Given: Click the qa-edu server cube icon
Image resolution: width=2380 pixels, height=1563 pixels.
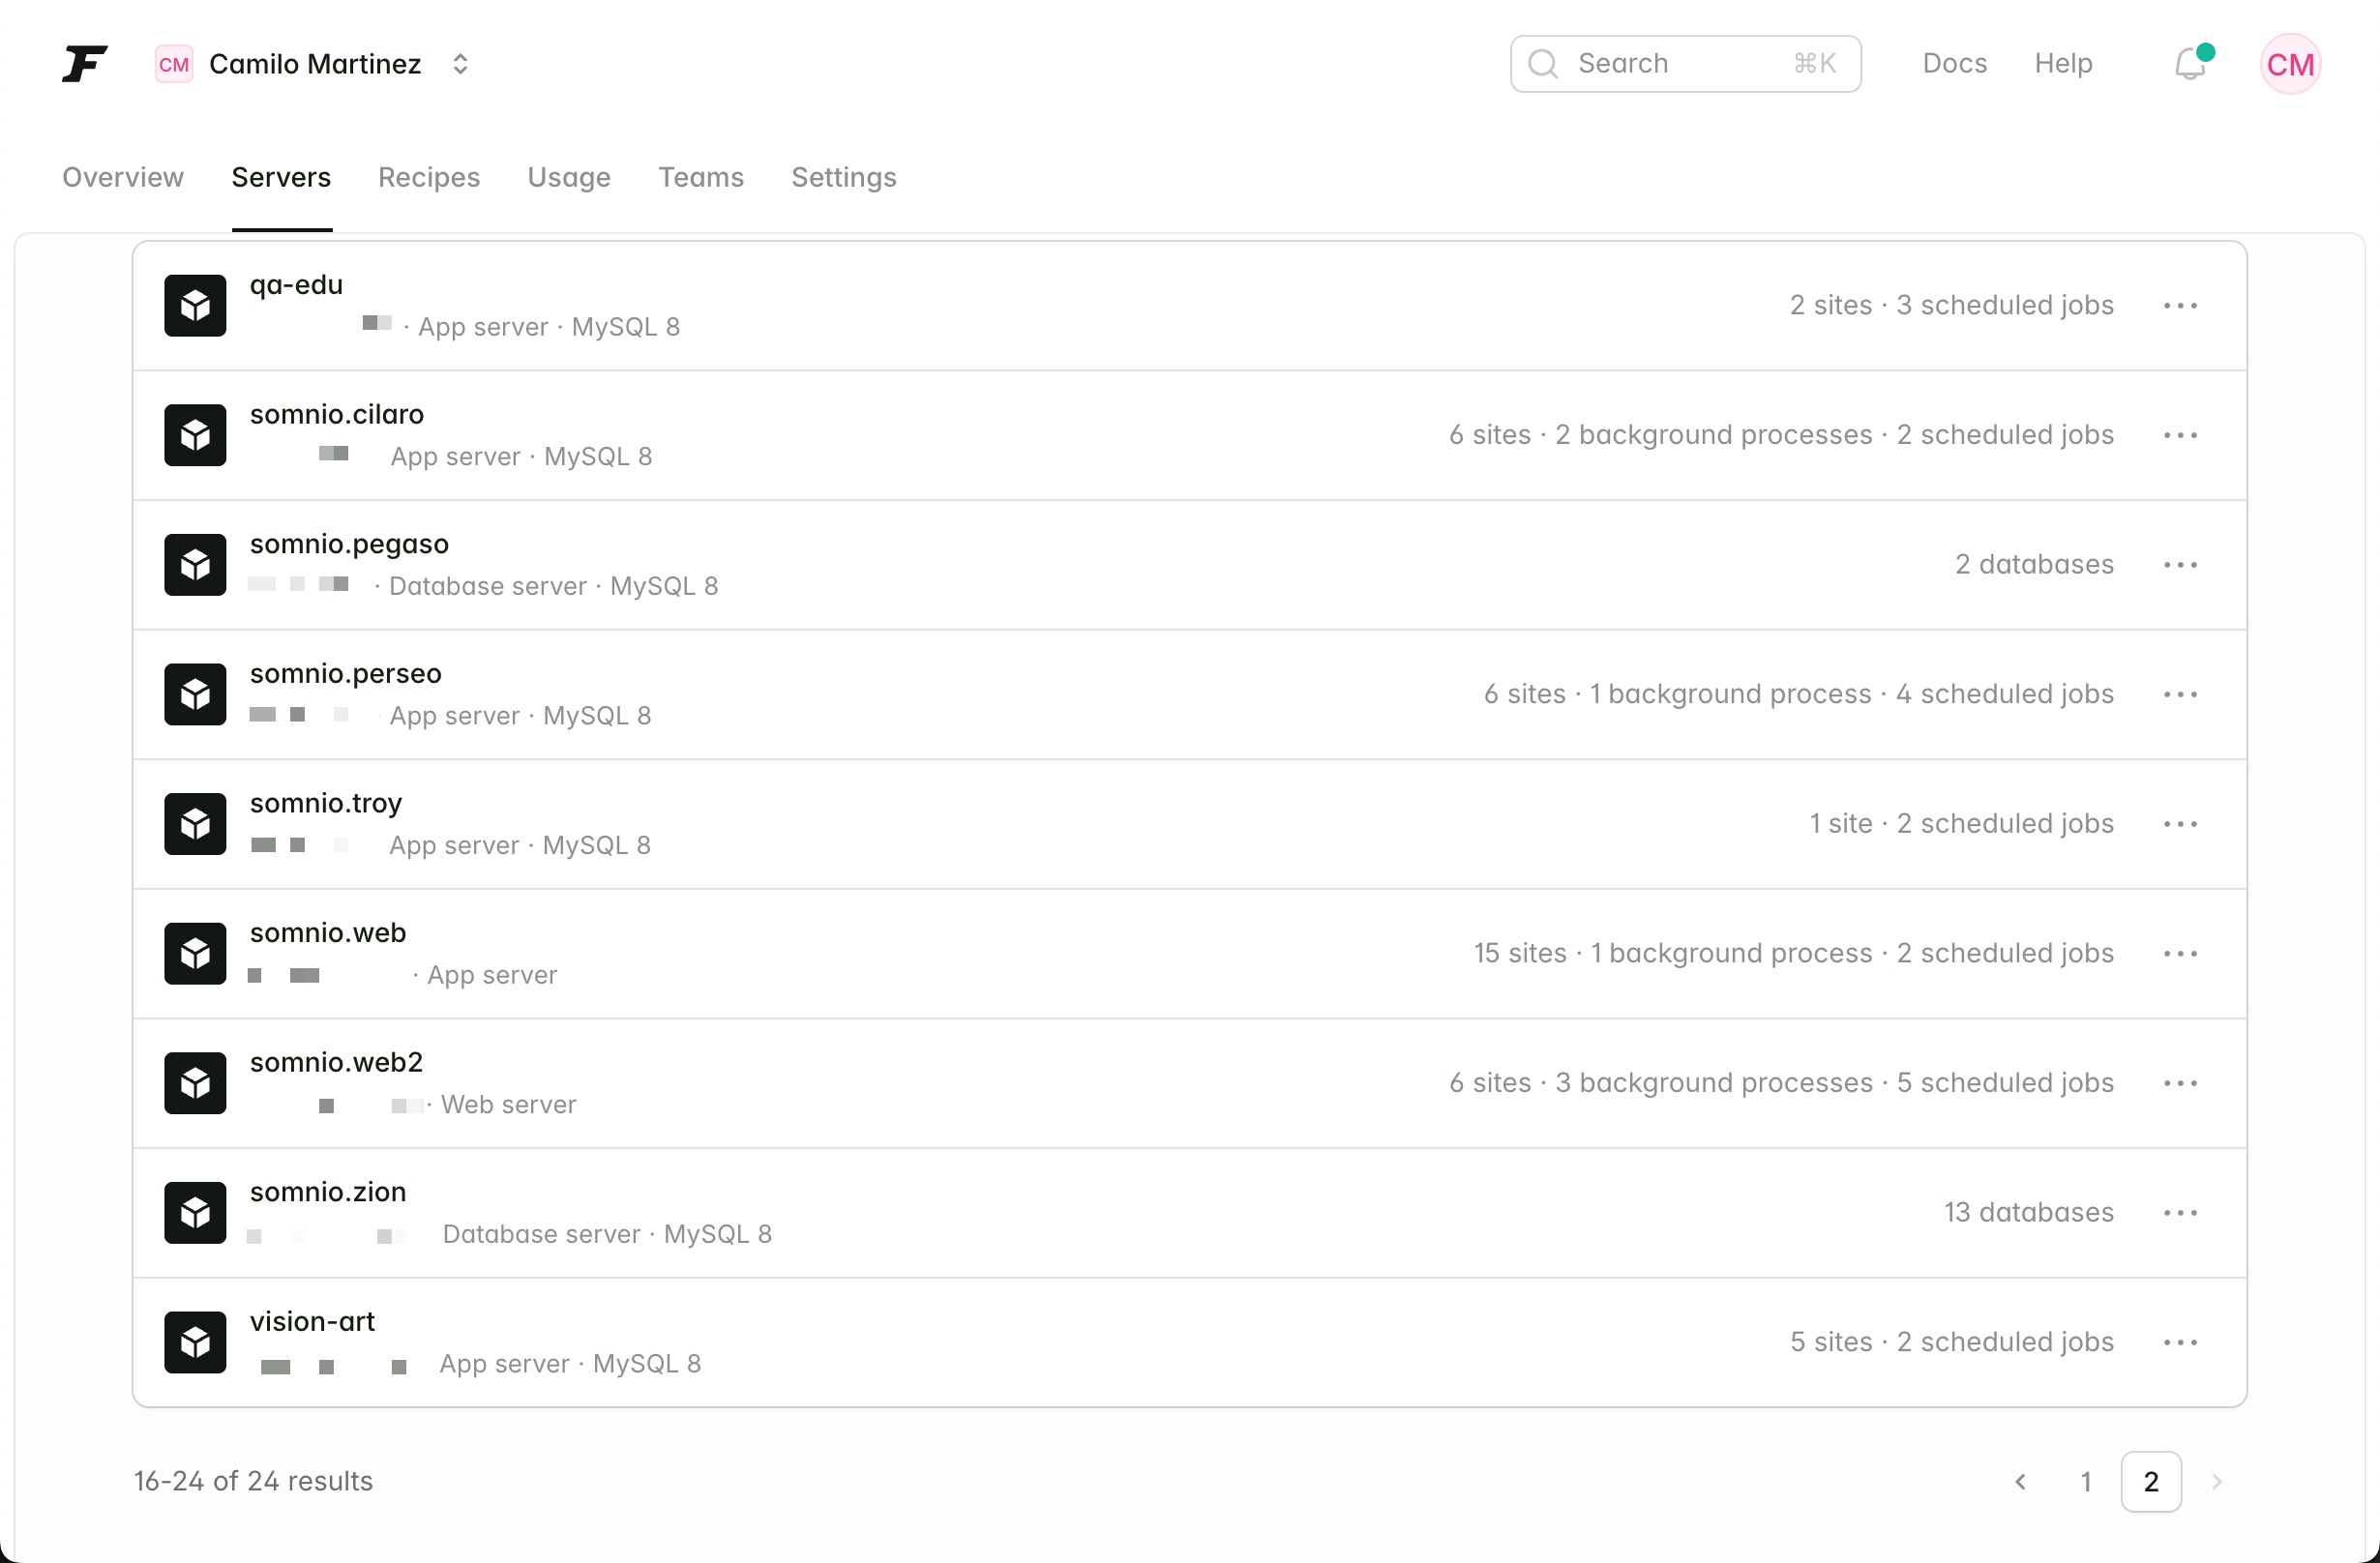Looking at the screenshot, I should point(195,306).
